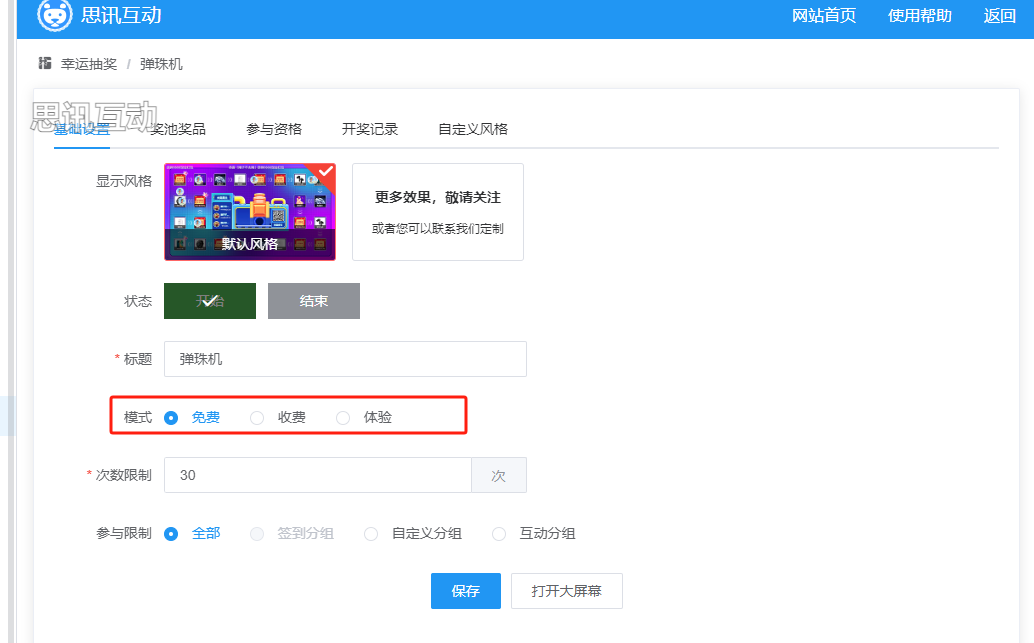1034x643 pixels.
Task: Set status to 开始
Action: tap(210, 301)
